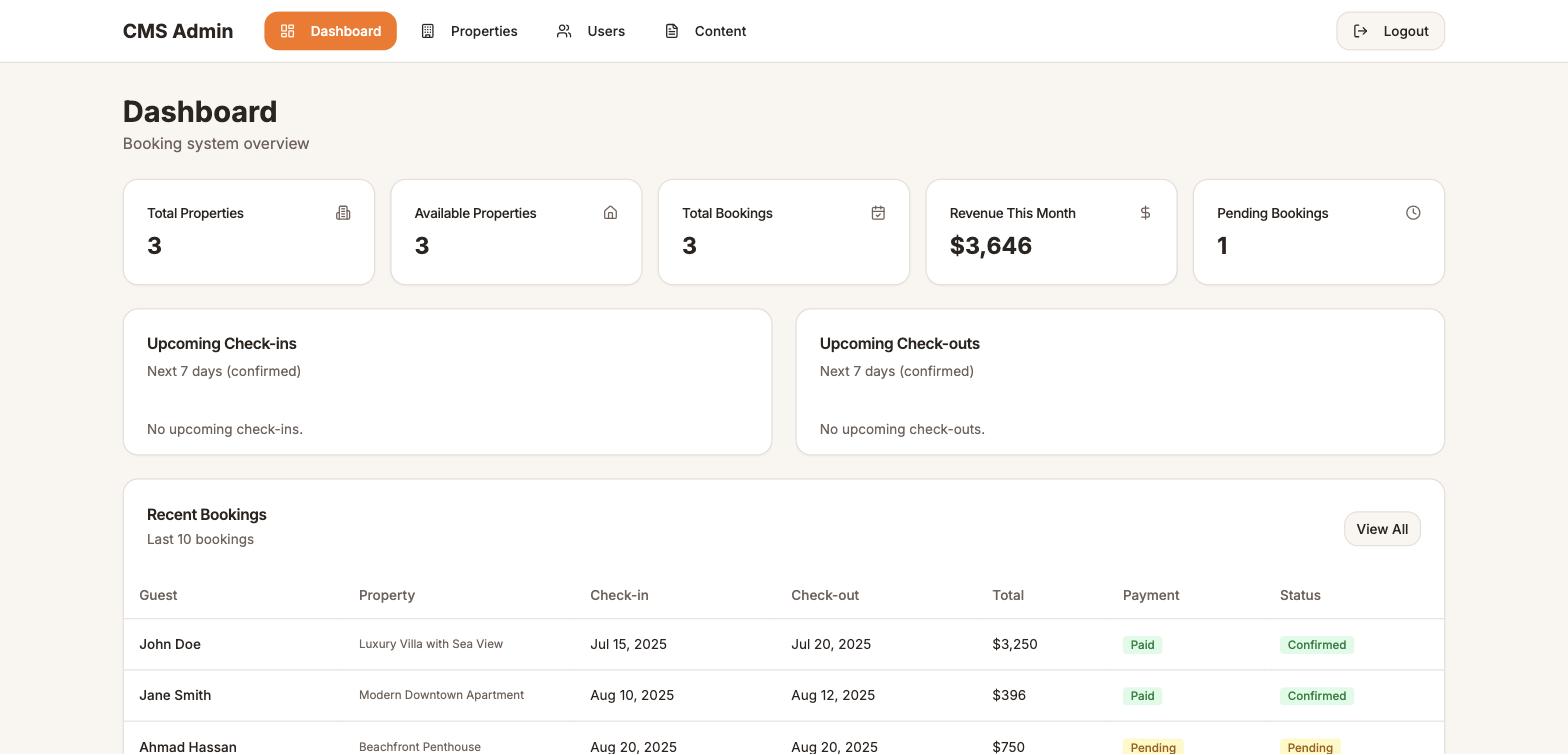Open the Dashboard tab
Viewport: 1568px width, 755px height.
point(330,31)
